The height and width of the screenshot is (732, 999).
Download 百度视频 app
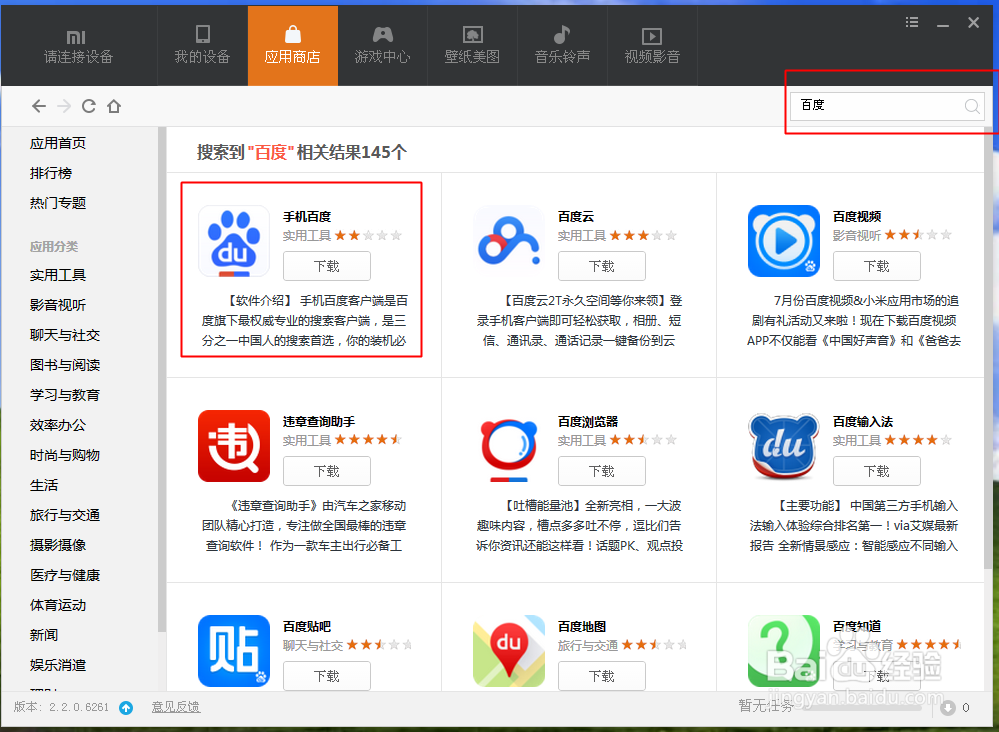coord(877,266)
